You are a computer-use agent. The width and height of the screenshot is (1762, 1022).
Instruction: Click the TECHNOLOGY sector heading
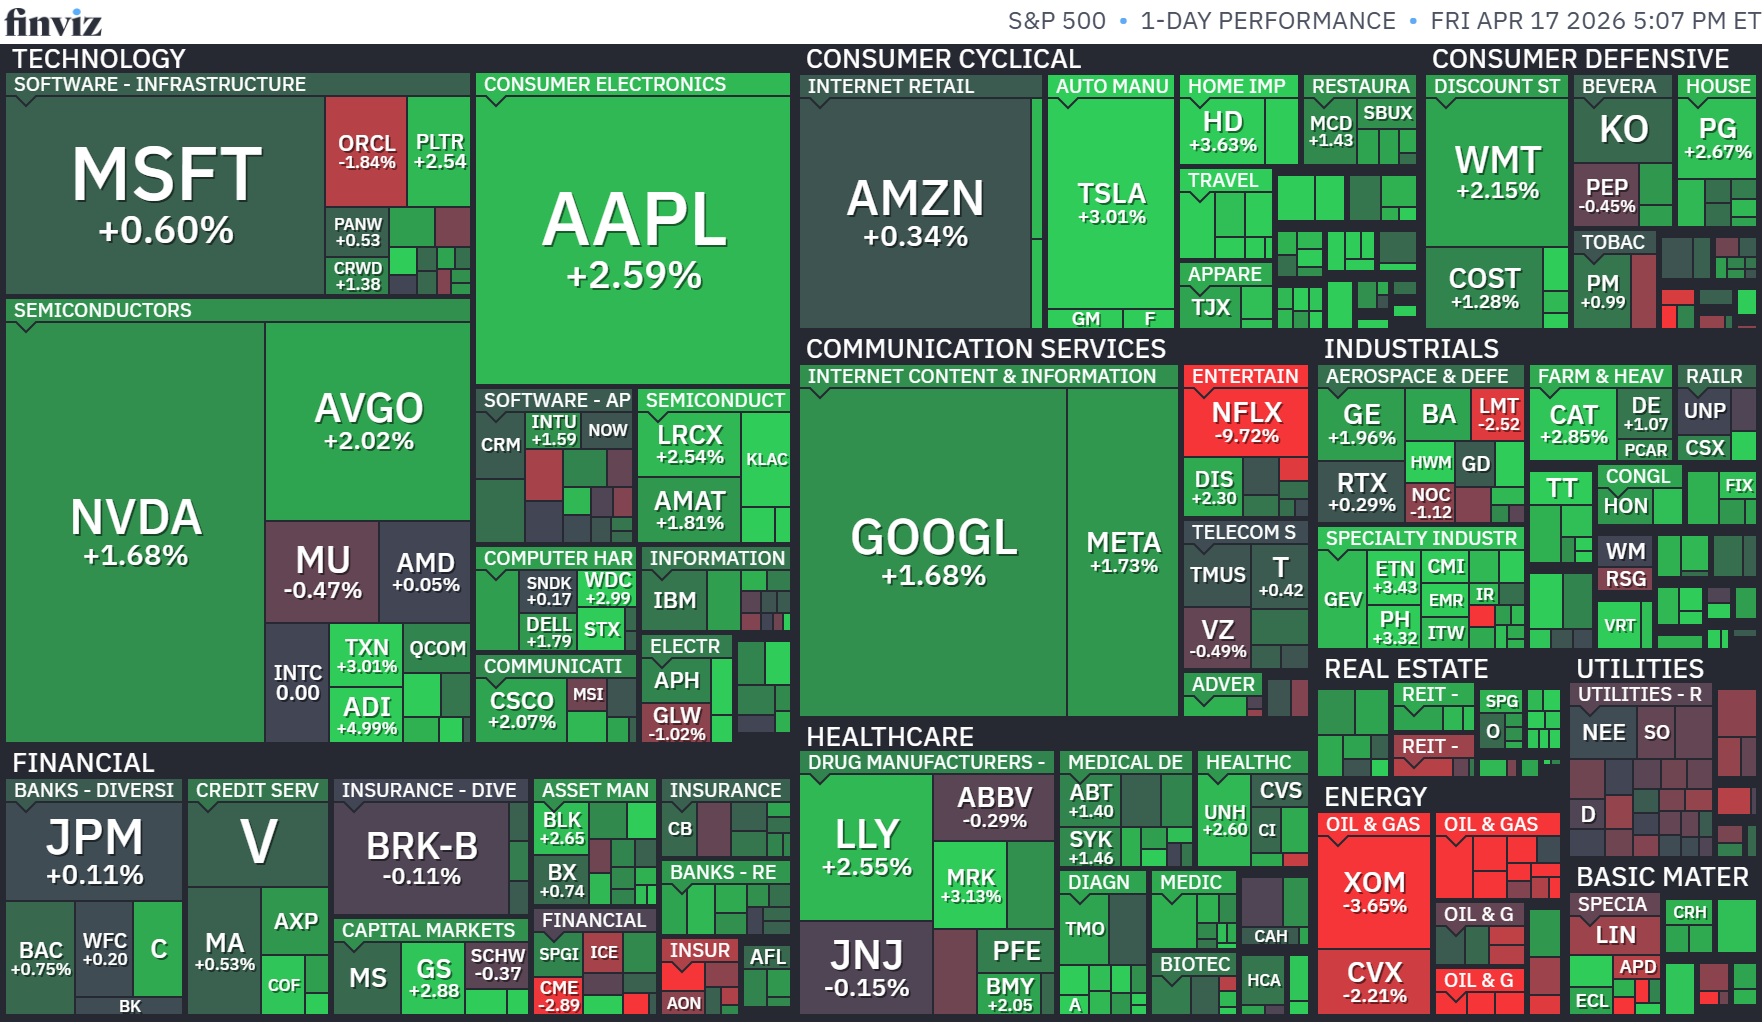click(99, 59)
